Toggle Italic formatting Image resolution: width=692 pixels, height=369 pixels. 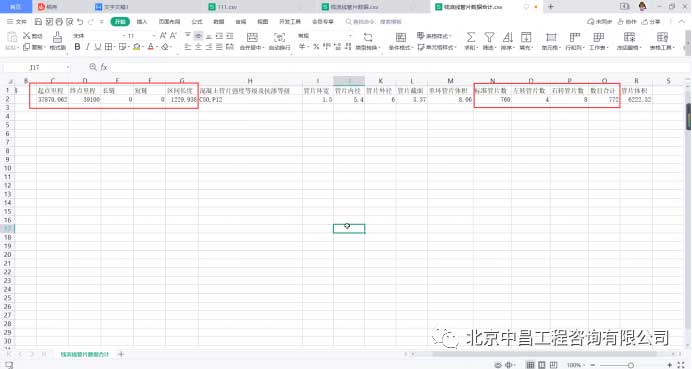(87, 47)
